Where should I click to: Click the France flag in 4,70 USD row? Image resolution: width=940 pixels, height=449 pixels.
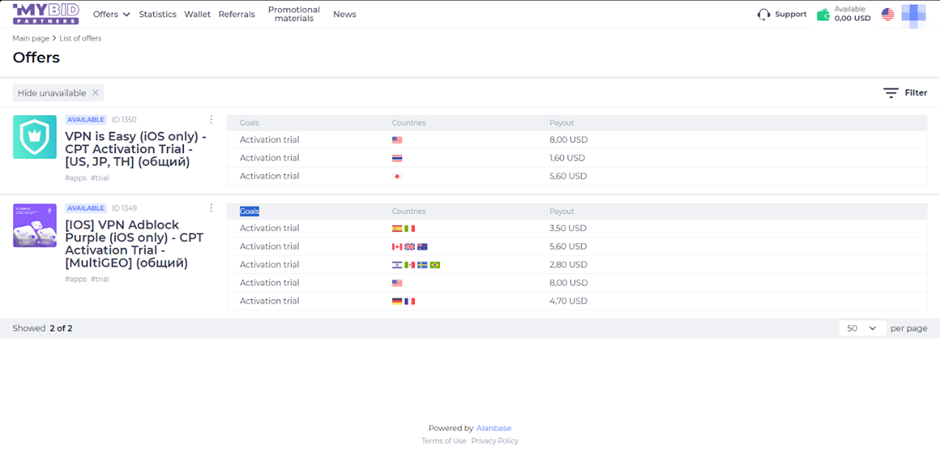pyautogui.click(x=409, y=301)
